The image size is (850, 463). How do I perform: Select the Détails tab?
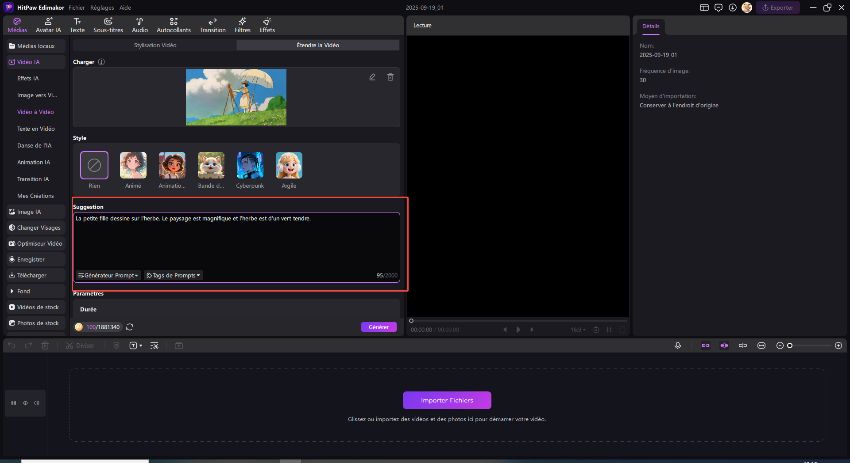tap(651, 26)
